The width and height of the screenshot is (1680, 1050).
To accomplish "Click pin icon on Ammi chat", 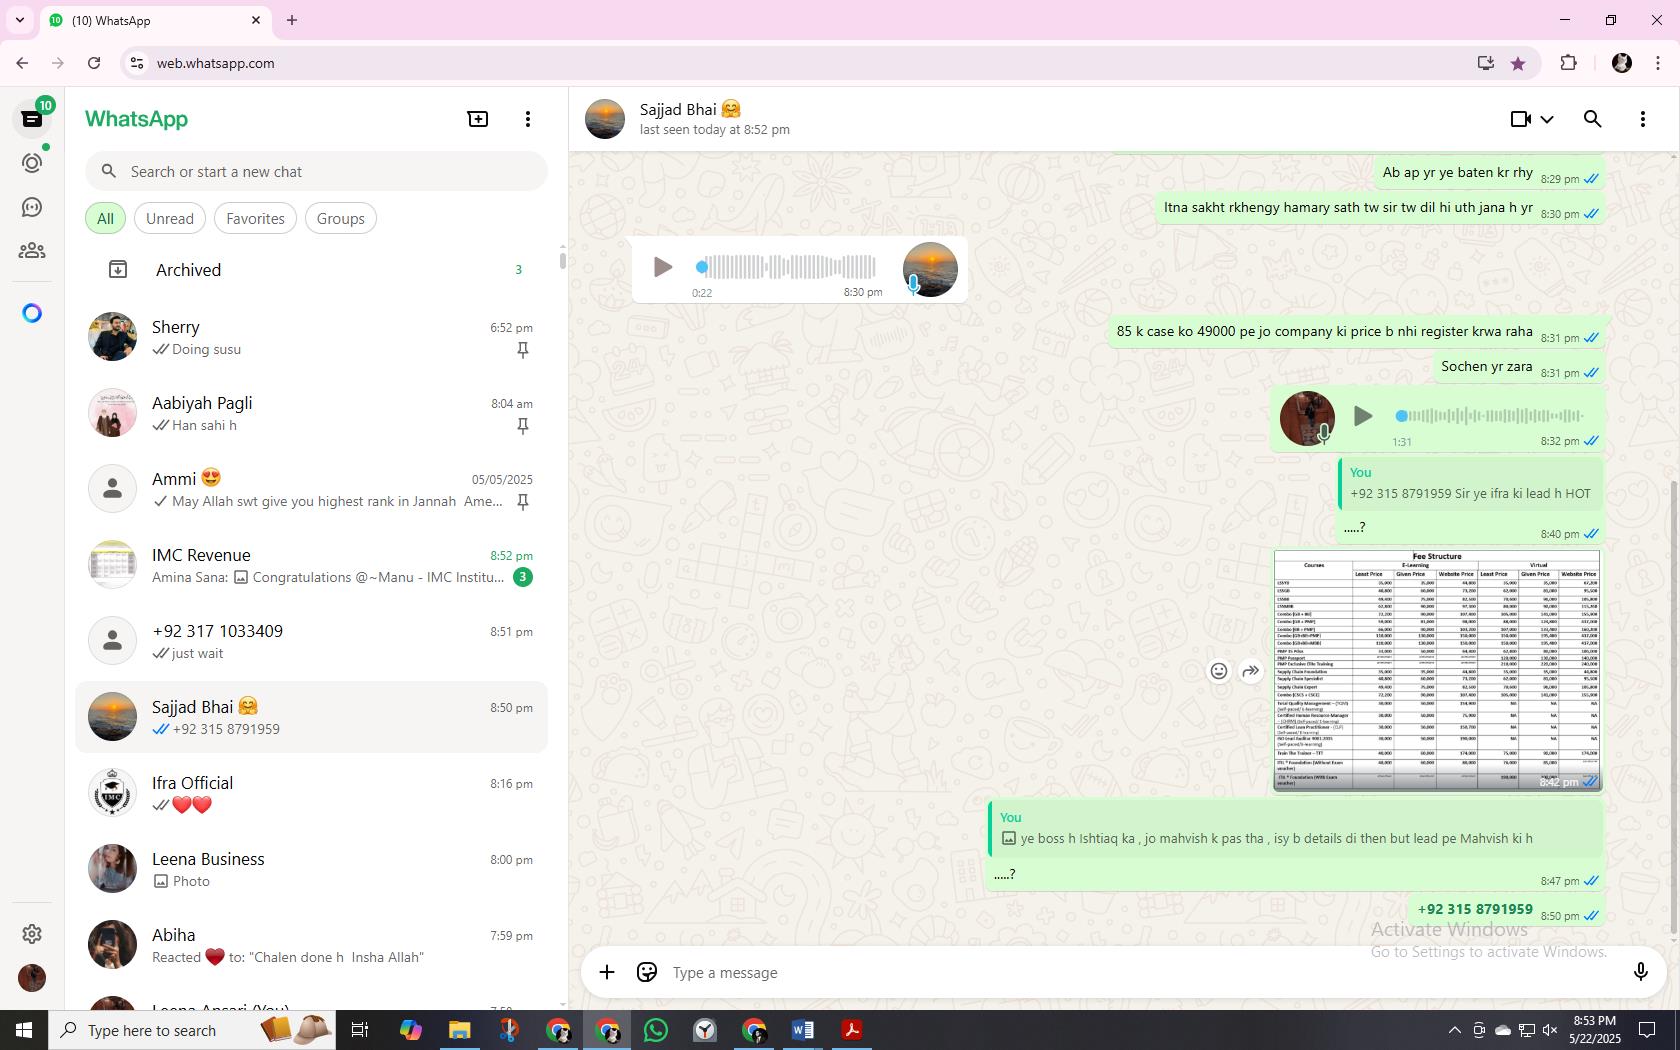I will [x=522, y=502].
